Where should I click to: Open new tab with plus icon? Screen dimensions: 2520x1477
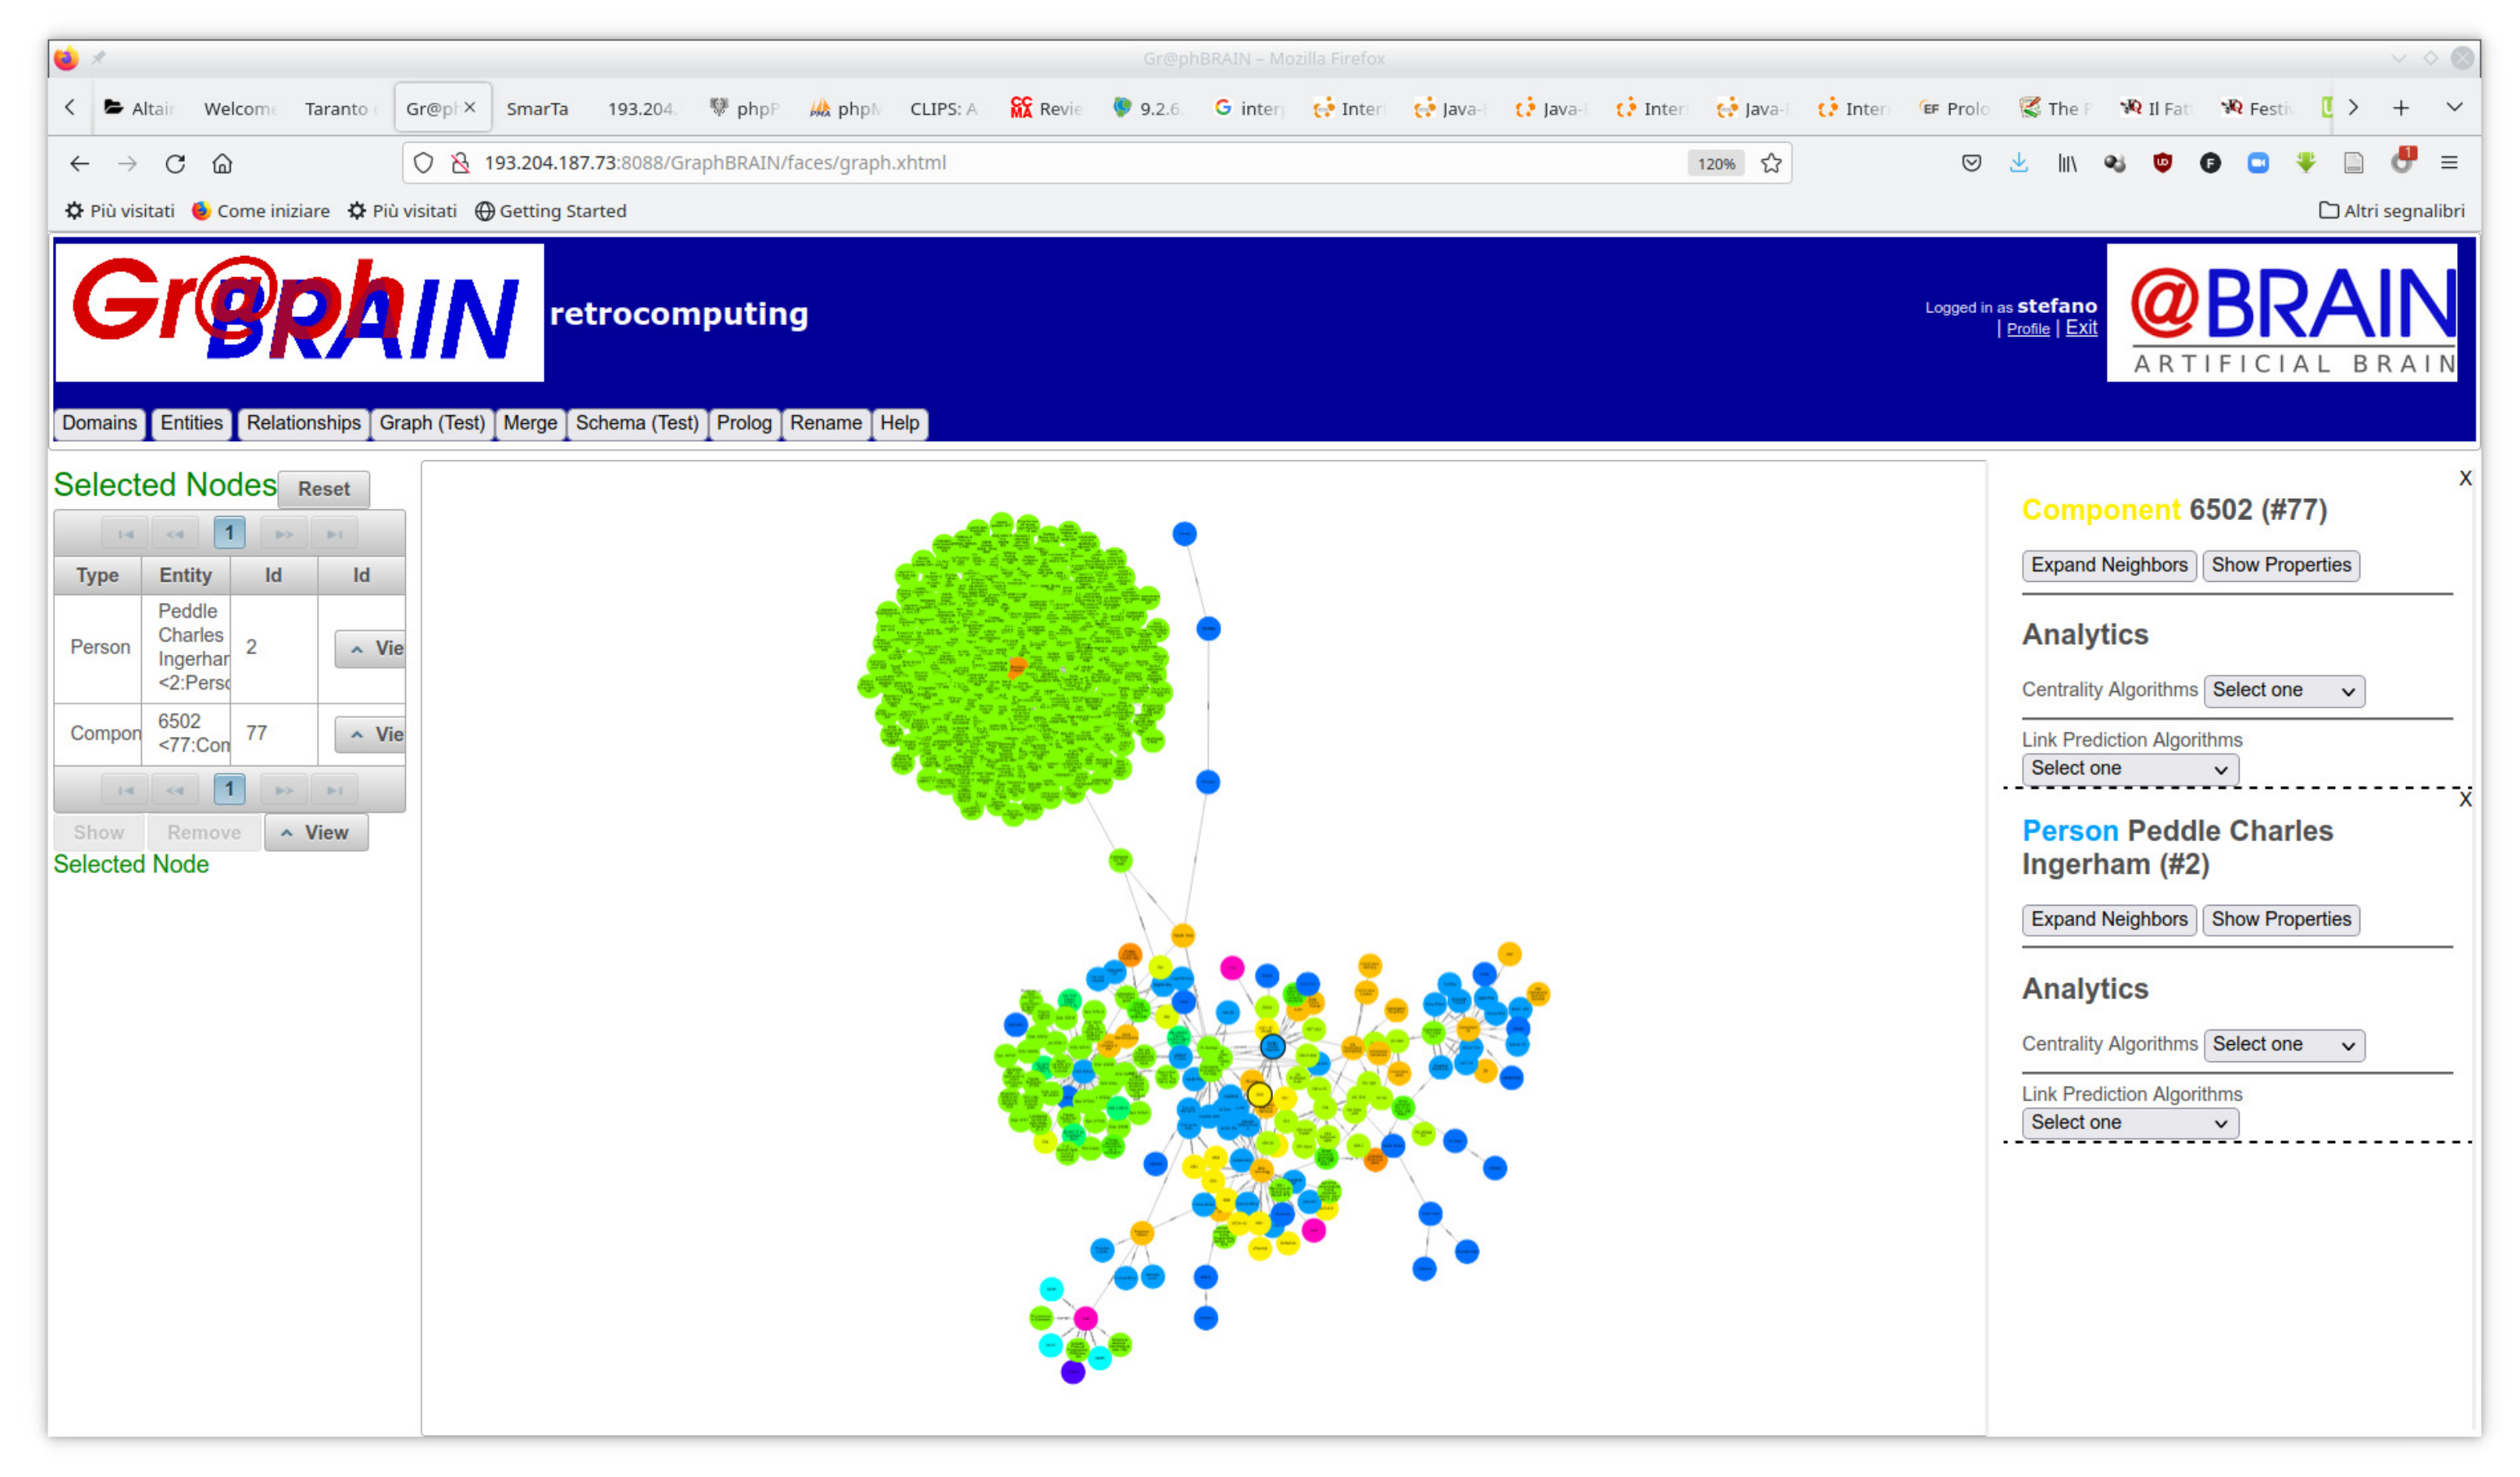2400,108
